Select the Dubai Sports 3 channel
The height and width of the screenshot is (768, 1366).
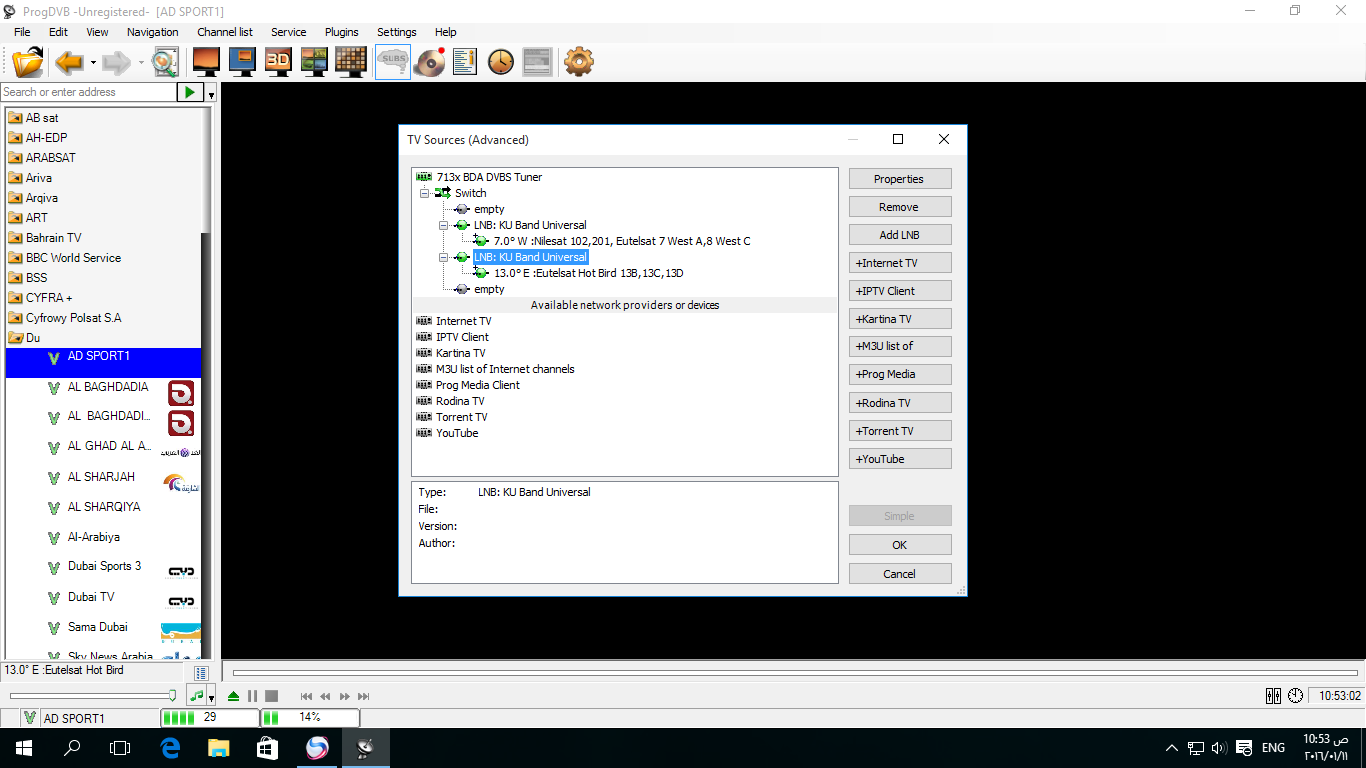pos(104,566)
